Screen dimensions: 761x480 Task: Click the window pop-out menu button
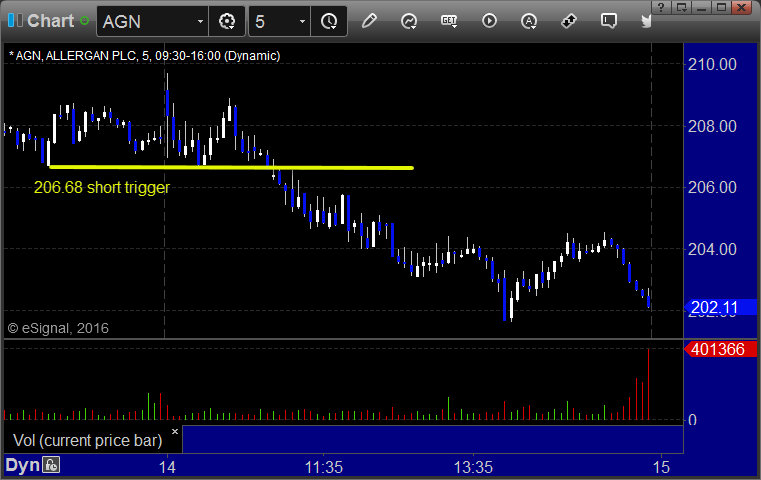click(681, 7)
